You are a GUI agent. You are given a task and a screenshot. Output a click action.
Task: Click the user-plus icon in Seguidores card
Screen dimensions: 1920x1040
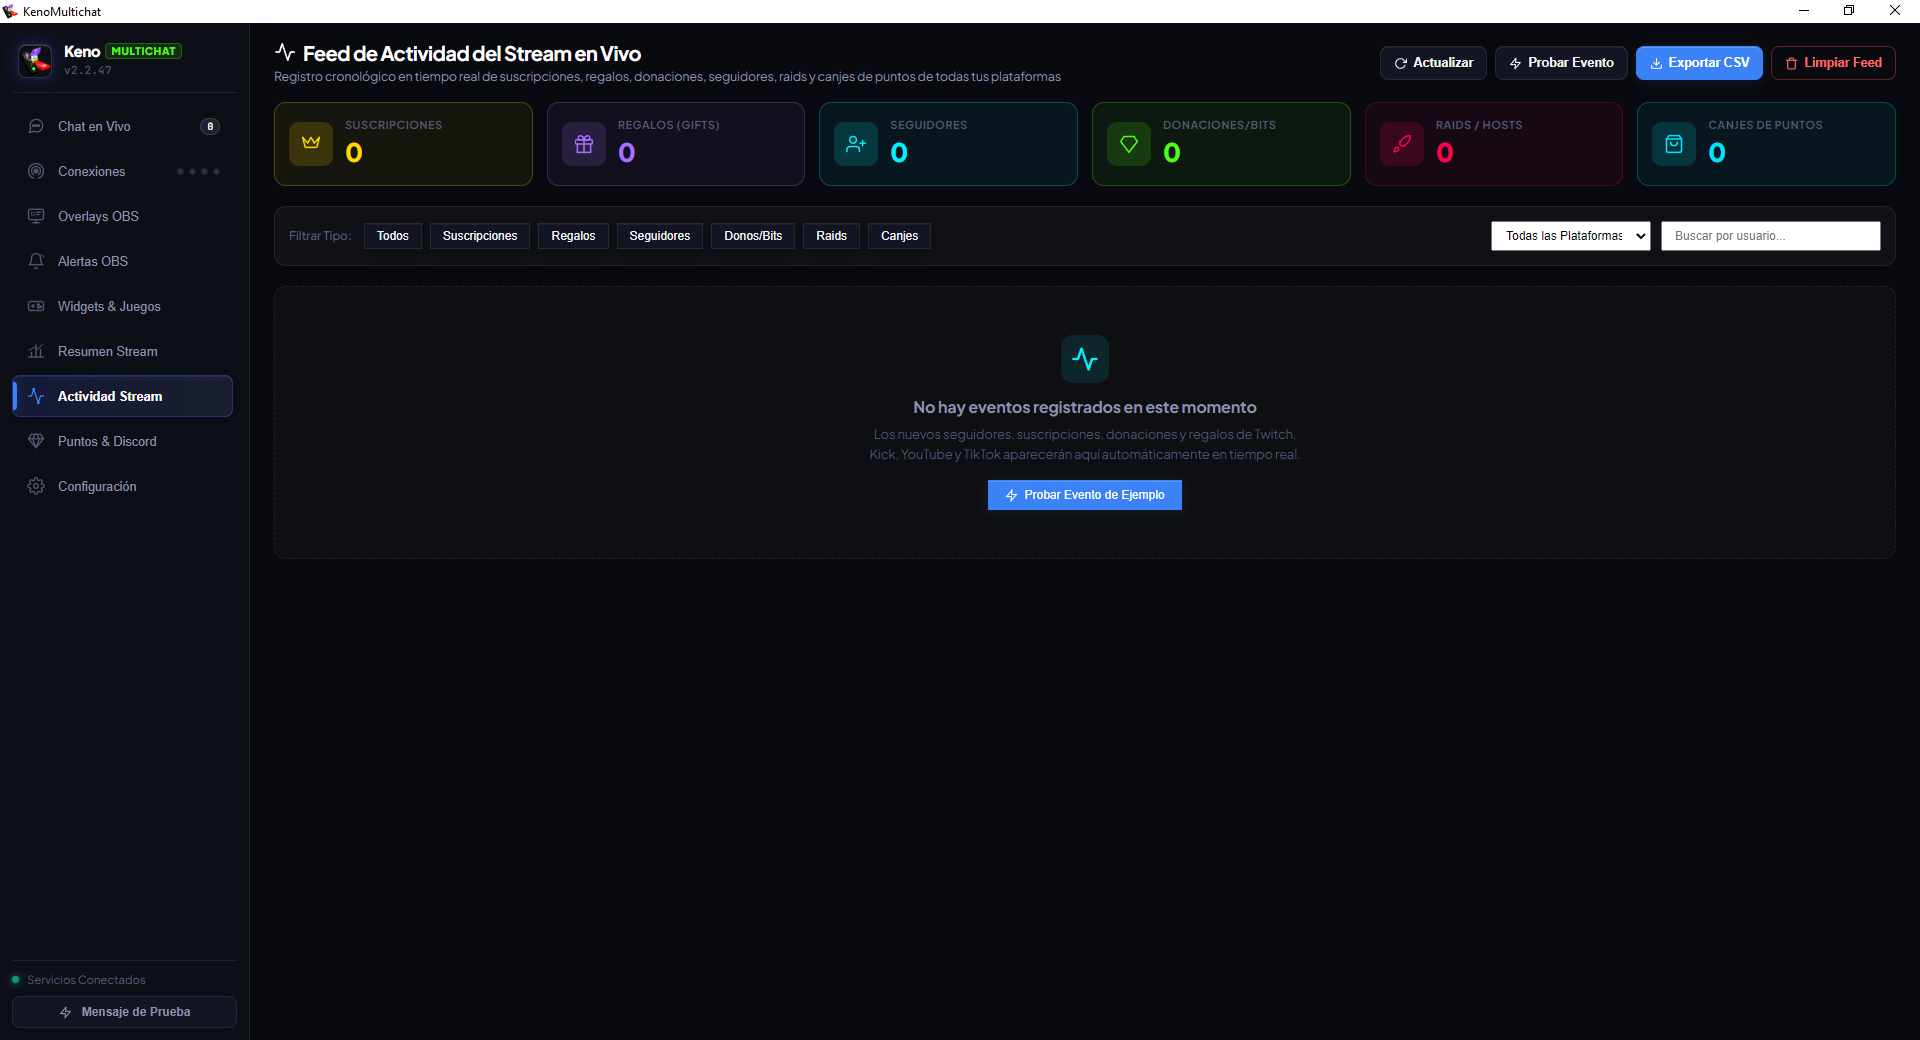click(x=856, y=144)
